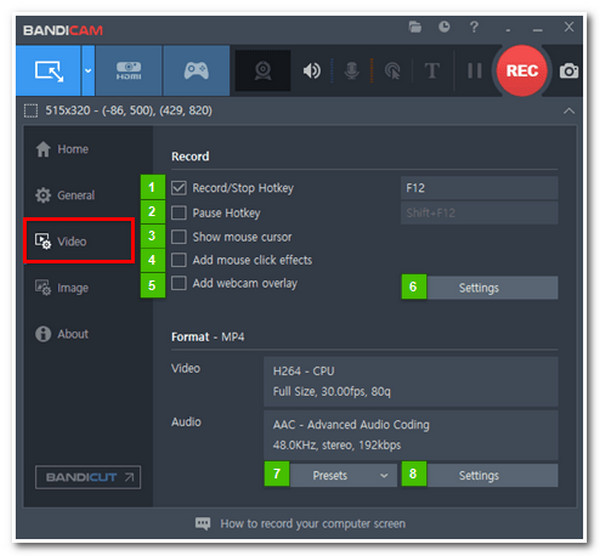600x556 pixels.
Task: Start recording with the REC button
Action: tap(522, 71)
